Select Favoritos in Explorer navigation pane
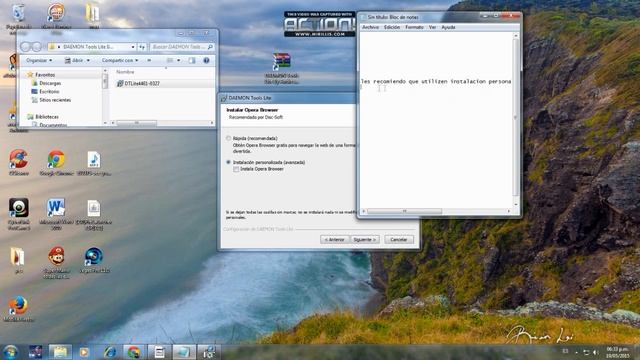 44,75
